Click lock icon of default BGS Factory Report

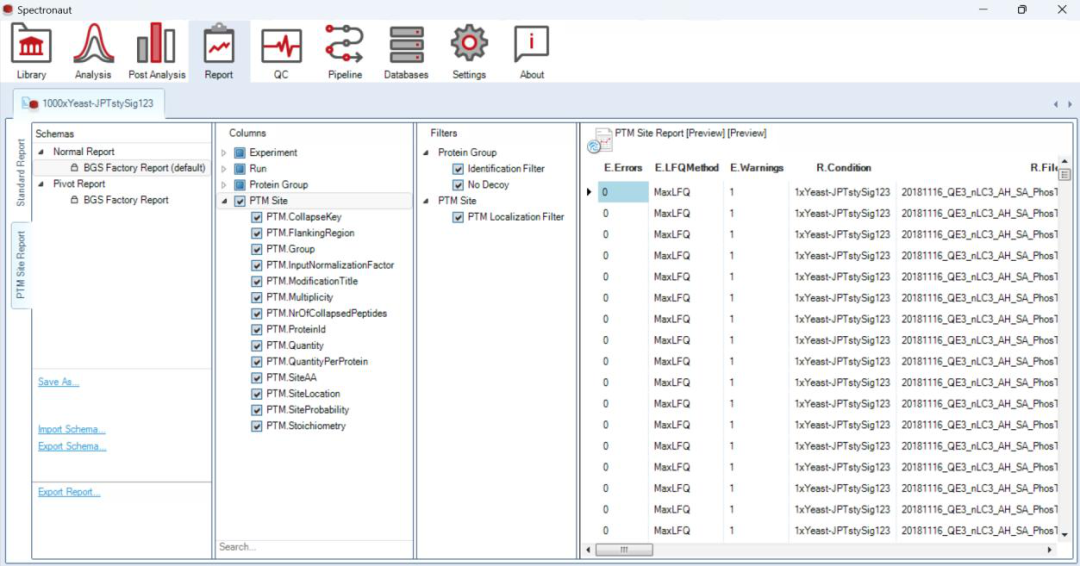[74, 167]
